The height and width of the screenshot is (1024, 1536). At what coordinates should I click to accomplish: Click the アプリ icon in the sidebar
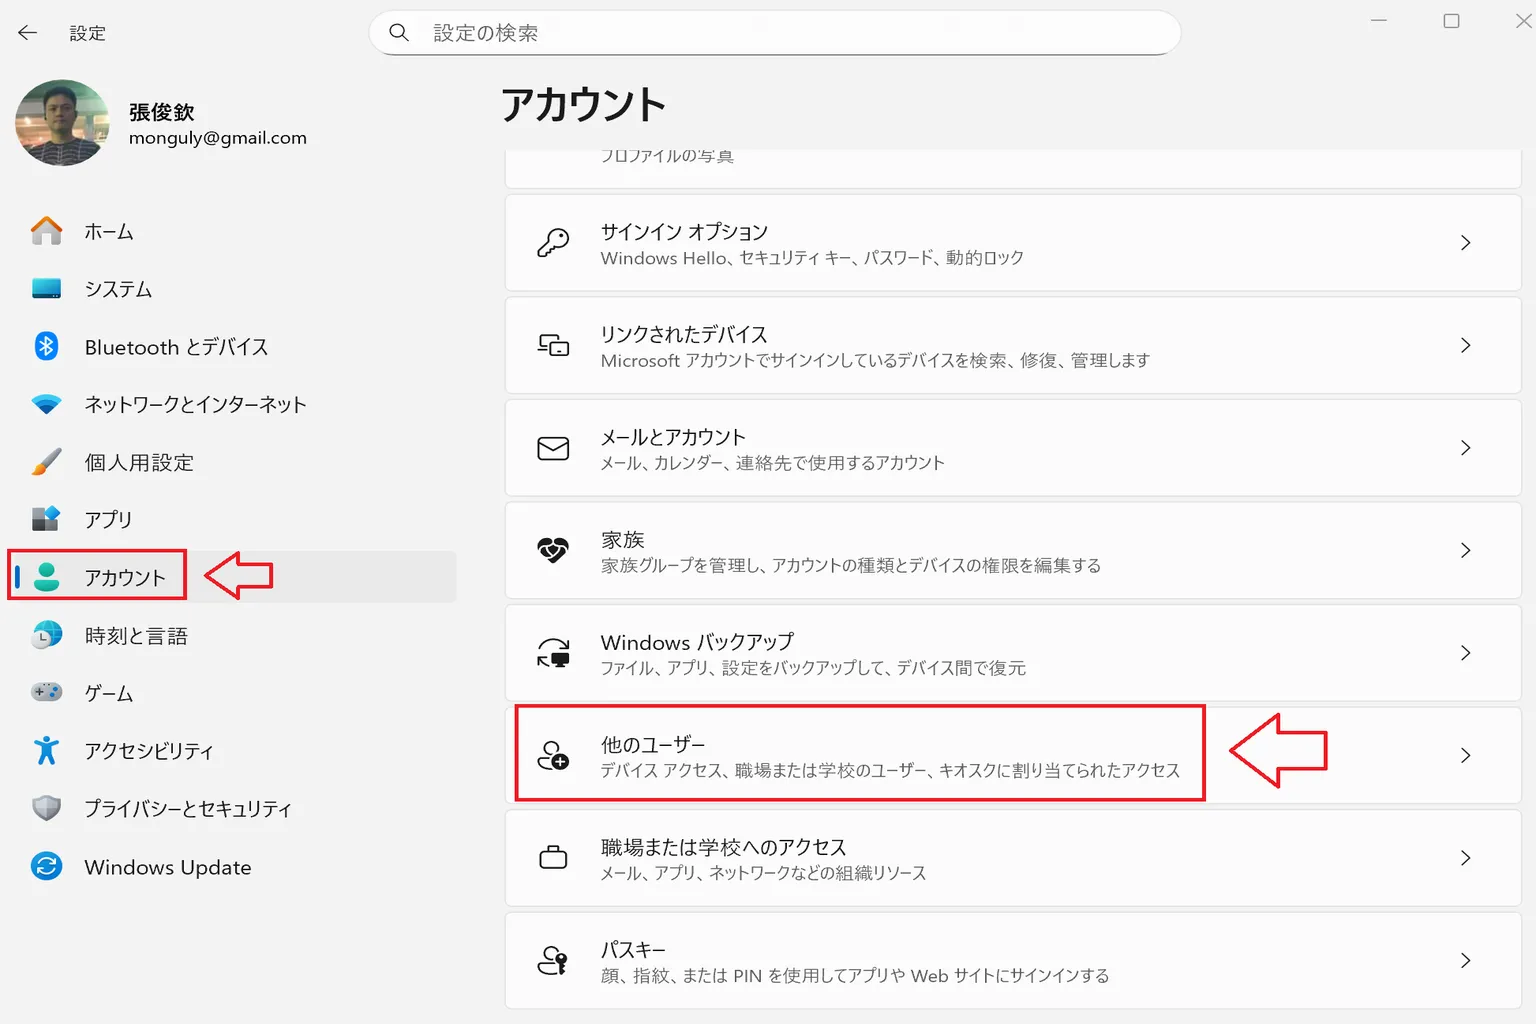coord(46,519)
